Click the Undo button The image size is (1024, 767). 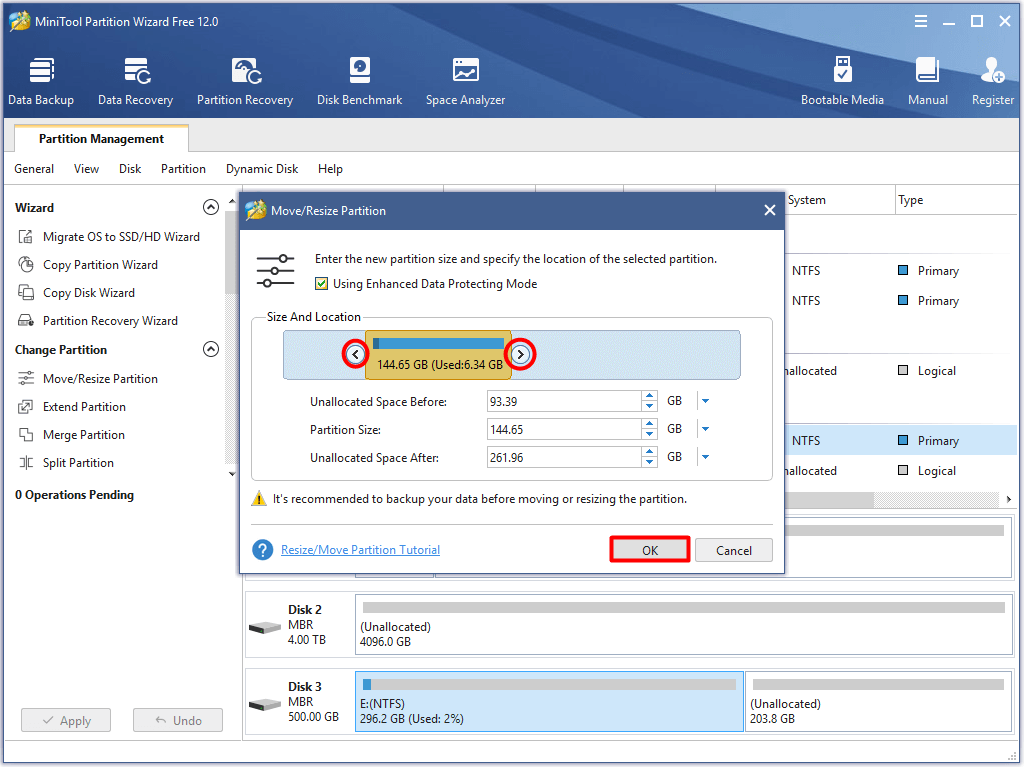[178, 721]
